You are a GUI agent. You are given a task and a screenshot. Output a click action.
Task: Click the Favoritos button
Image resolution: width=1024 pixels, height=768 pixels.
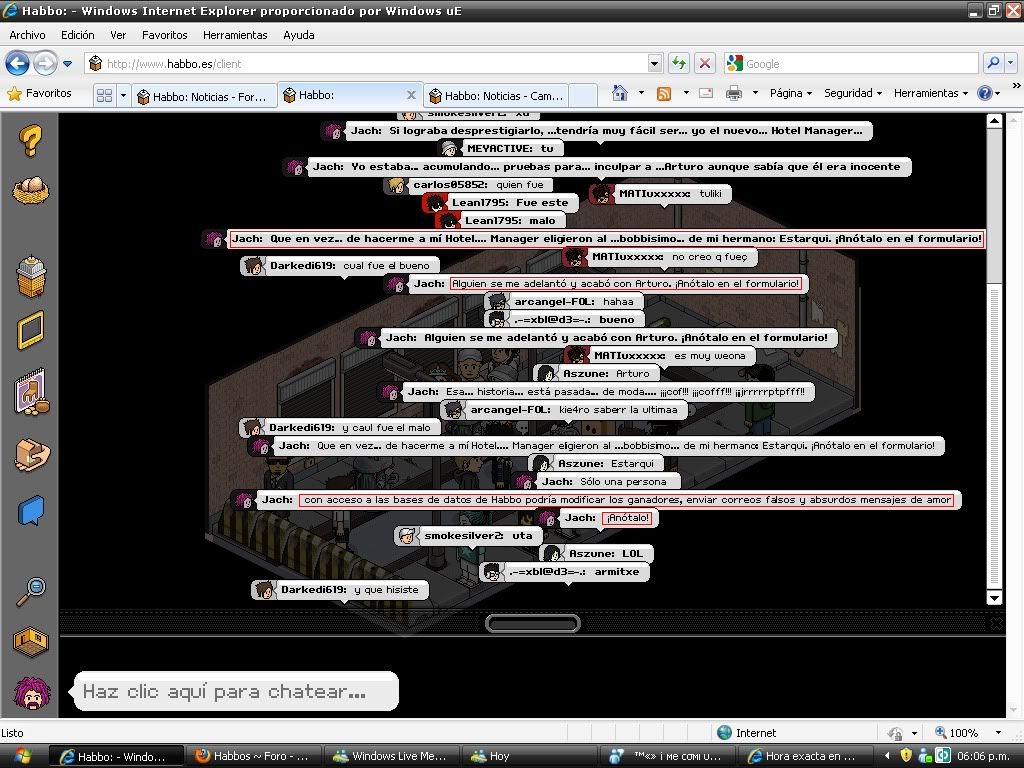[x=40, y=93]
